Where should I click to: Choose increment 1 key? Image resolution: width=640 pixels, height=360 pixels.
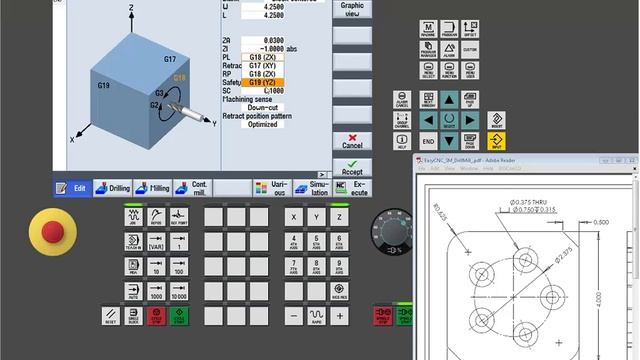179,242
